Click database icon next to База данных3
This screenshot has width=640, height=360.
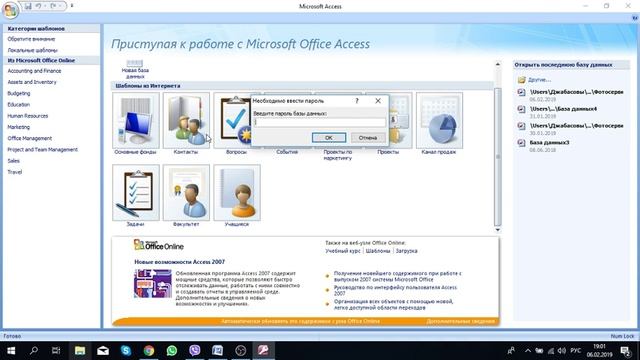[x=521, y=142]
